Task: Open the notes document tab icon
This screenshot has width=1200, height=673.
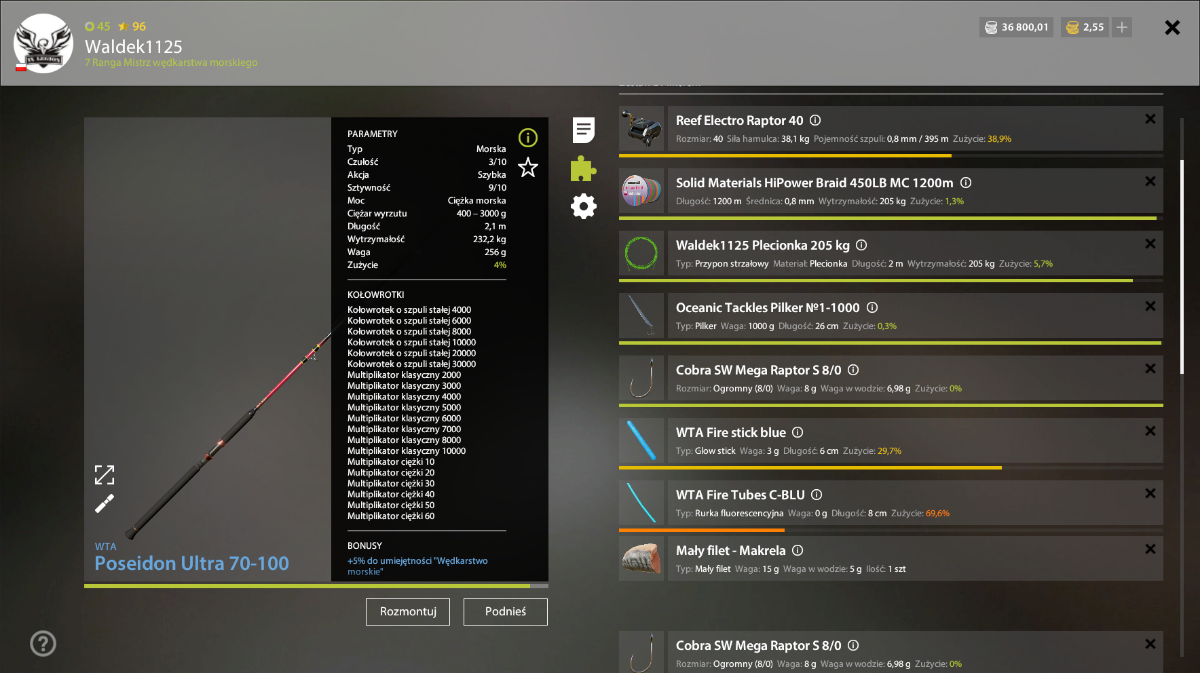Action: point(584,130)
